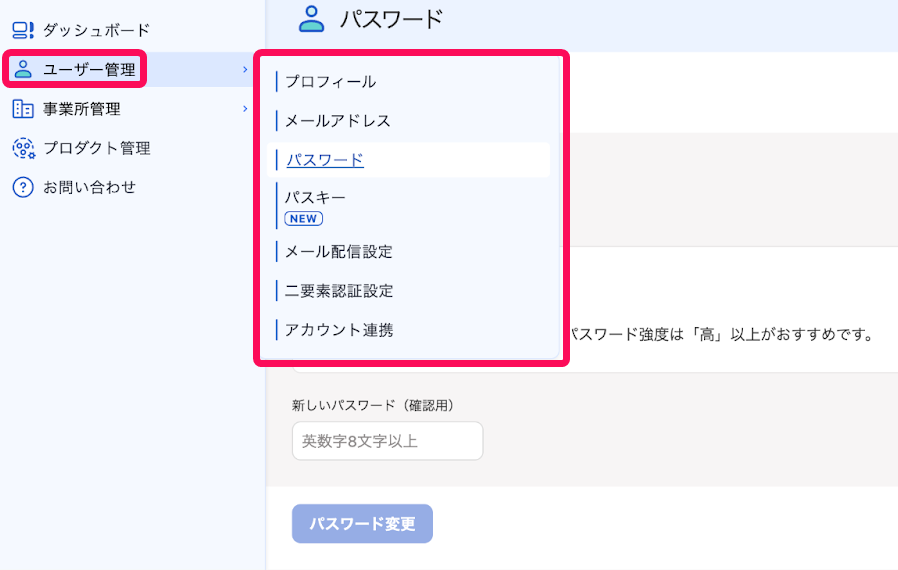Select メールアドレス submenu item
The height and width of the screenshot is (570, 898).
pos(338,121)
